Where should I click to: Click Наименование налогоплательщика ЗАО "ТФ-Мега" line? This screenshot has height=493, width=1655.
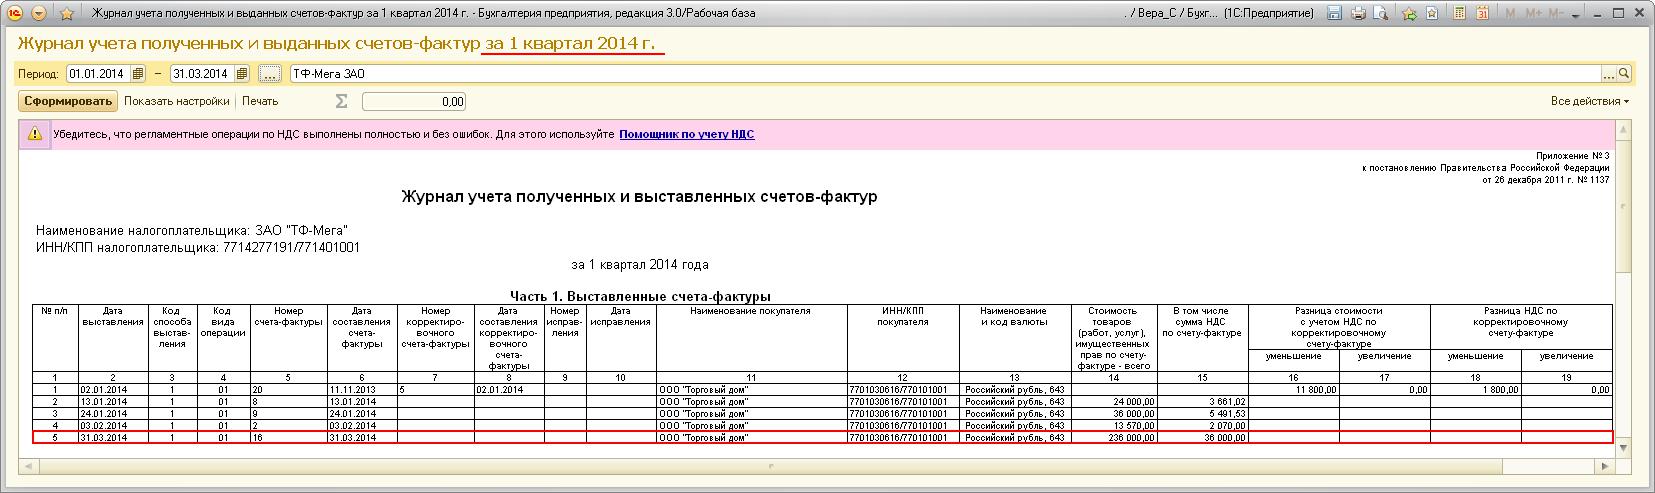(192, 230)
